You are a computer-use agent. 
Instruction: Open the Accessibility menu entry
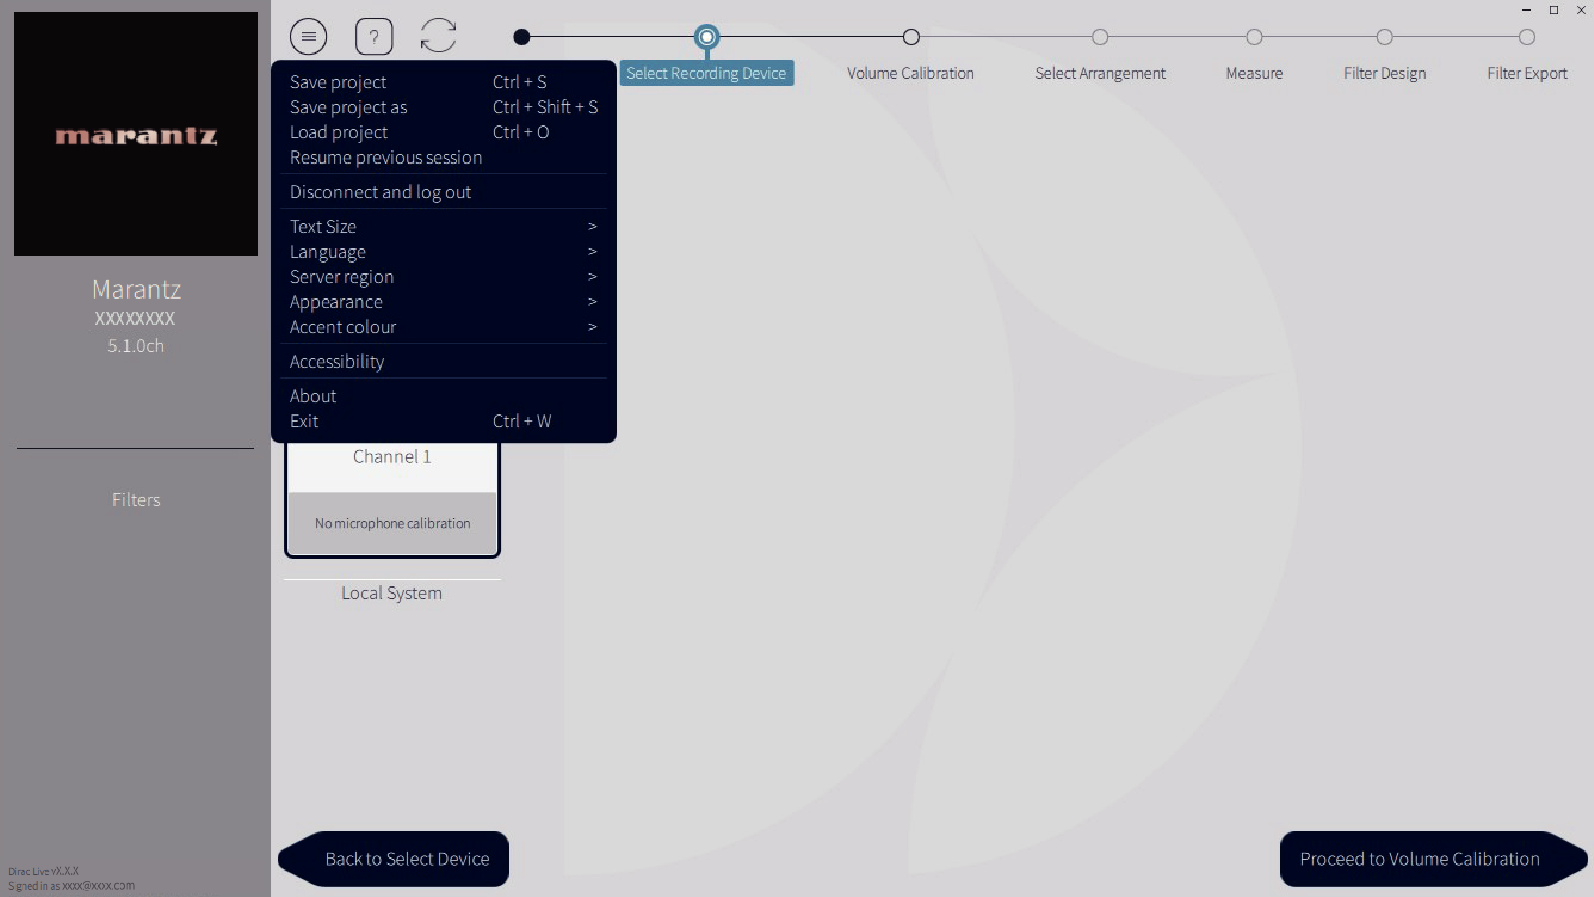[337, 362]
